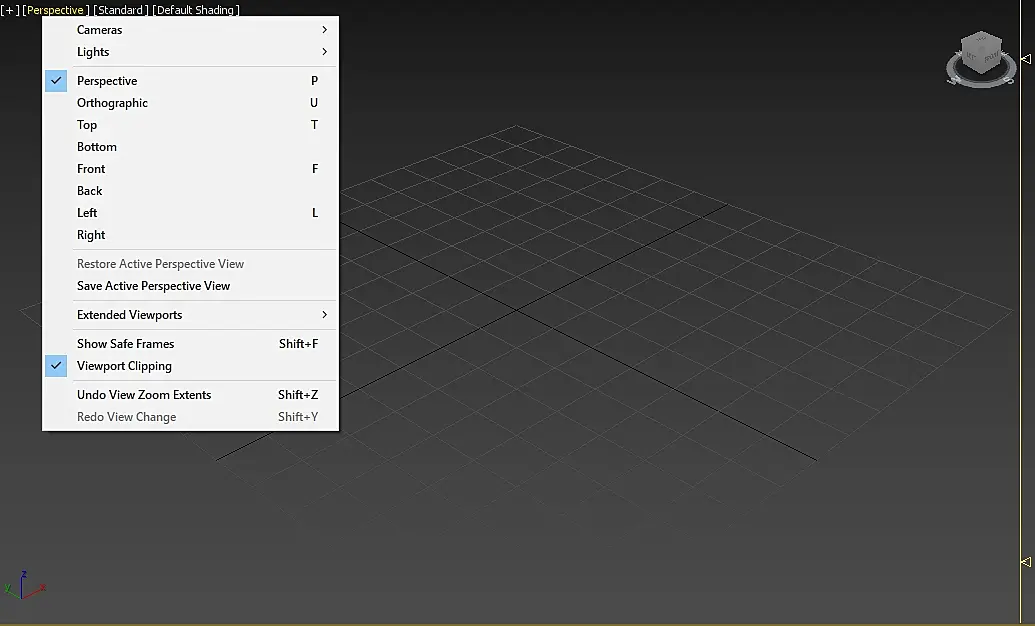
Task: Open the Default Shading viewport menu
Action: pos(196,10)
